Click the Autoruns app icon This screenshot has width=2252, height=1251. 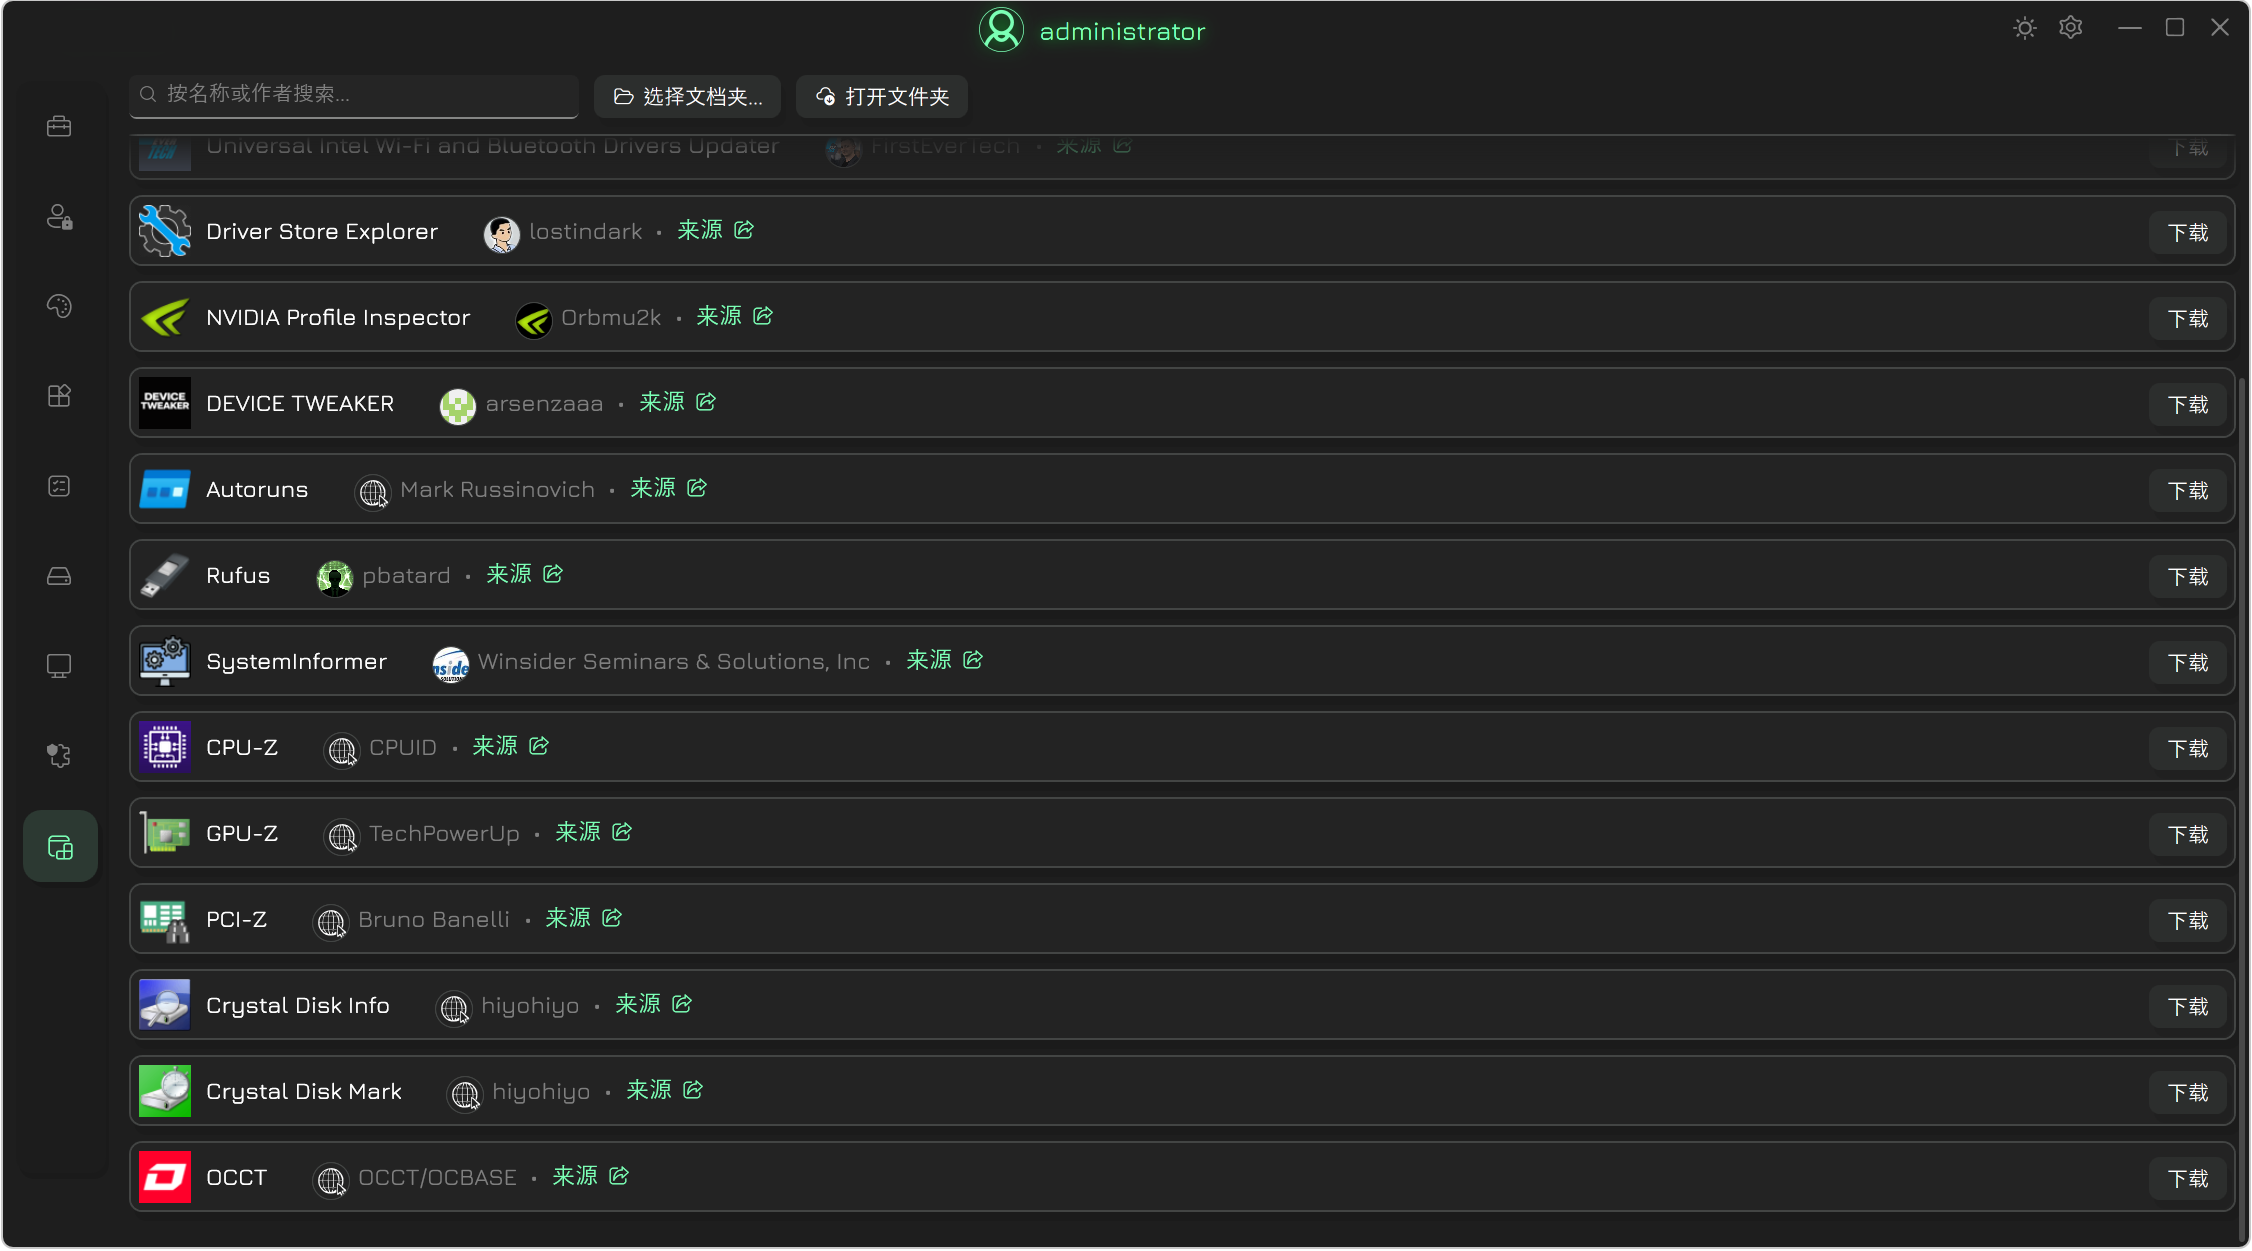click(165, 489)
